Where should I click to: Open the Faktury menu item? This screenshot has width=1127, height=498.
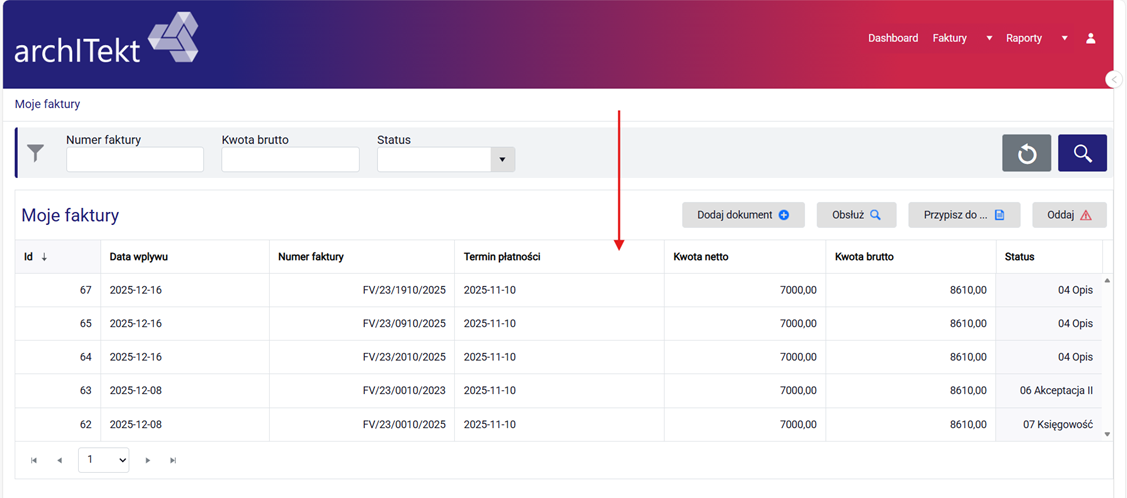pos(949,38)
